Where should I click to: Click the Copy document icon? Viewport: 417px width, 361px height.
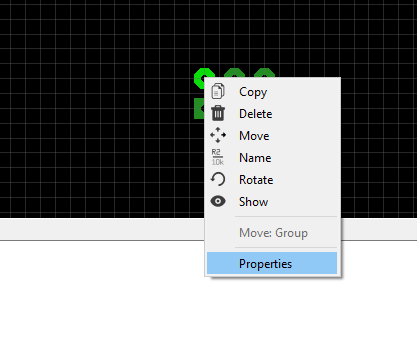tap(218, 91)
